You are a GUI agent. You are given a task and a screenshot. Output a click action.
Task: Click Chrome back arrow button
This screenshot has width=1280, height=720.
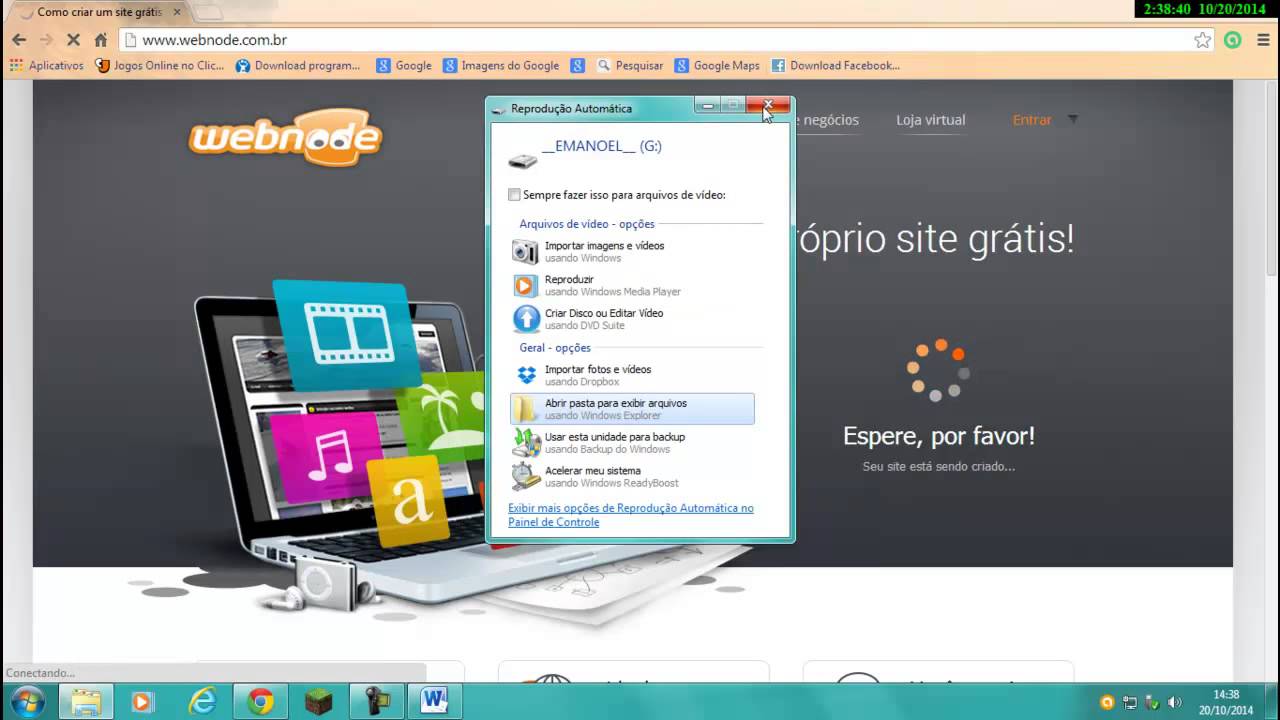tap(19, 40)
